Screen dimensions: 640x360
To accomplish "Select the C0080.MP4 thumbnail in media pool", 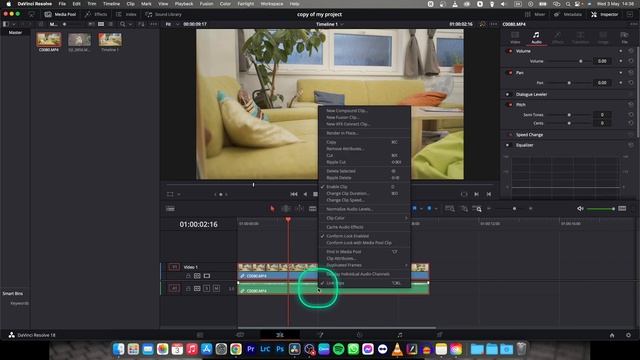I will pos(49,40).
